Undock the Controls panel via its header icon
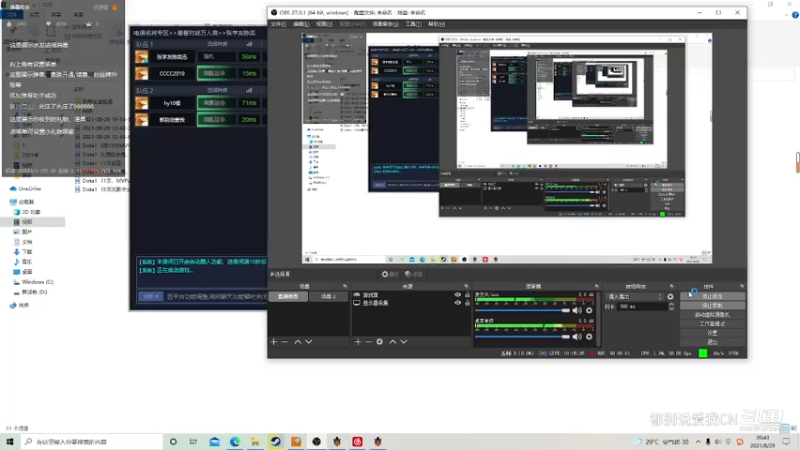 tap(742, 286)
